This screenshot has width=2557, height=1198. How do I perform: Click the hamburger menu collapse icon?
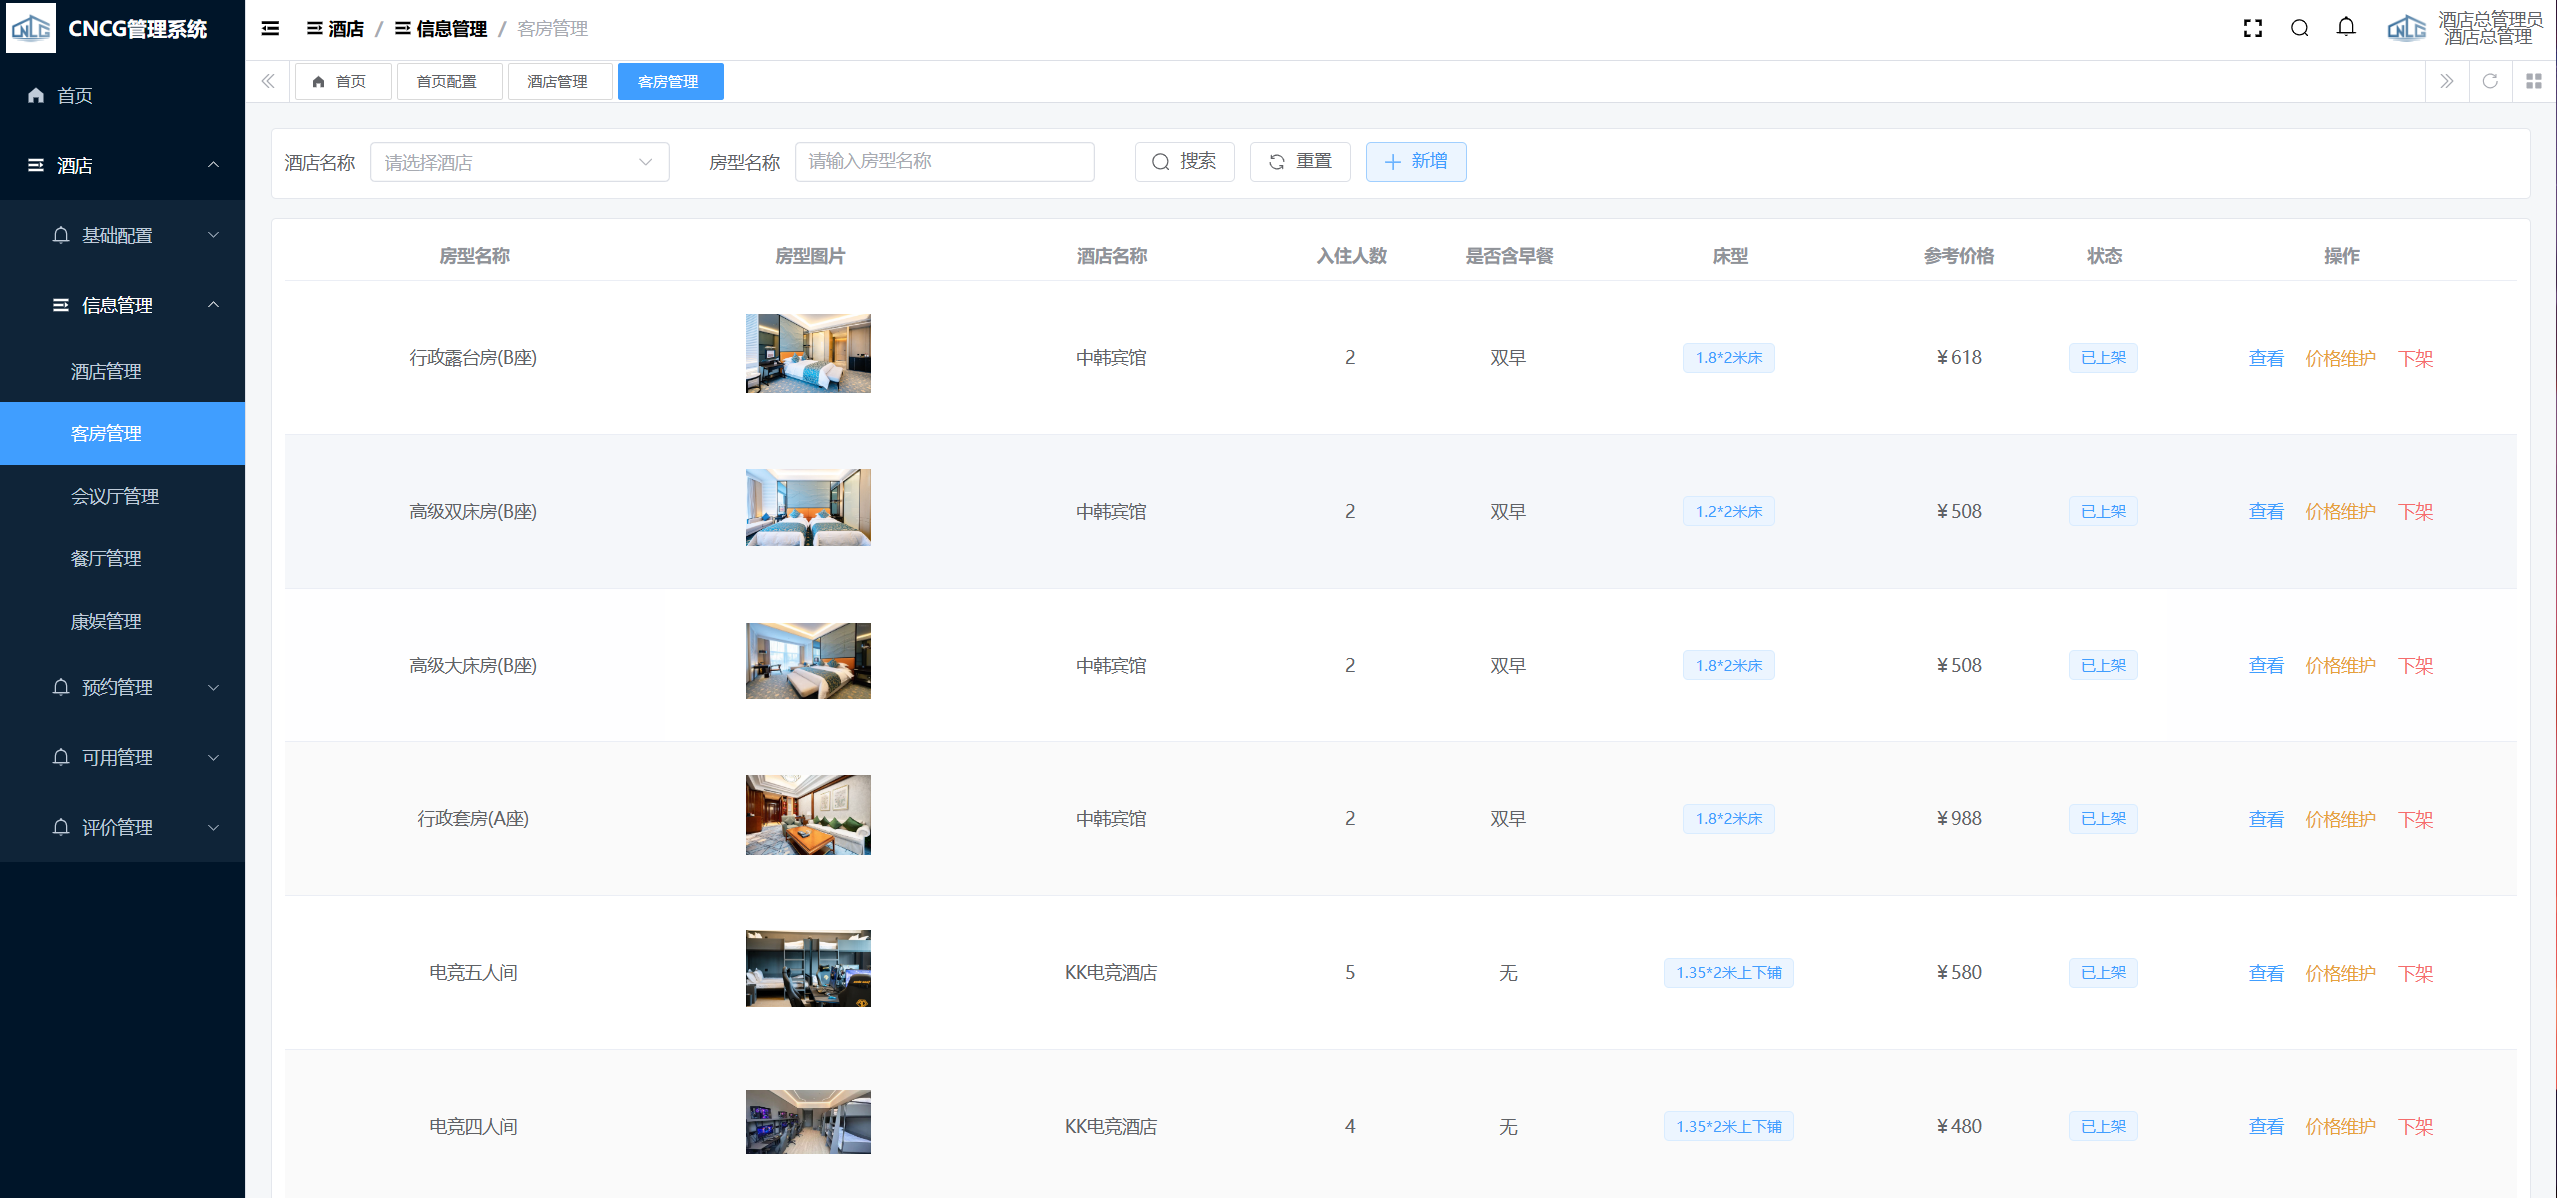pyautogui.click(x=270, y=28)
